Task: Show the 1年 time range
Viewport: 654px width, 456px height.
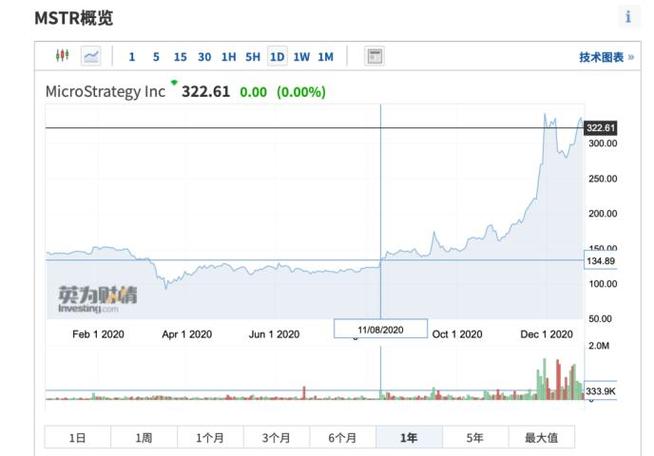Action: coord(409,437)
